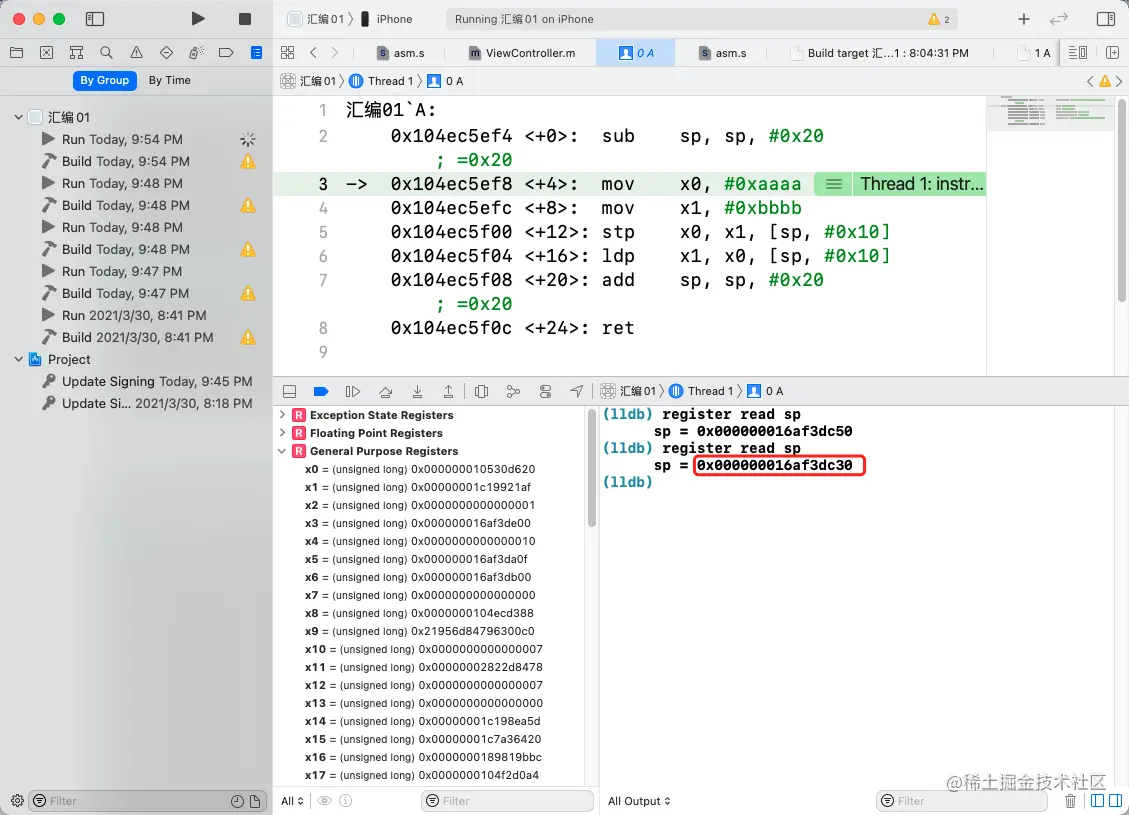The height and width of the screenshot is (815, 1129).
Task: Click Simulate Location arrow icon
Action: coord(576,391)
